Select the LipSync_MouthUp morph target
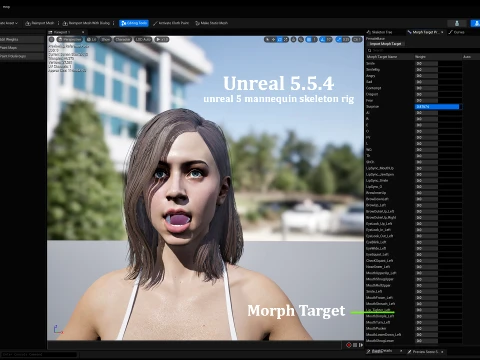Screen dimensions: 480x360 click(380, 168)
